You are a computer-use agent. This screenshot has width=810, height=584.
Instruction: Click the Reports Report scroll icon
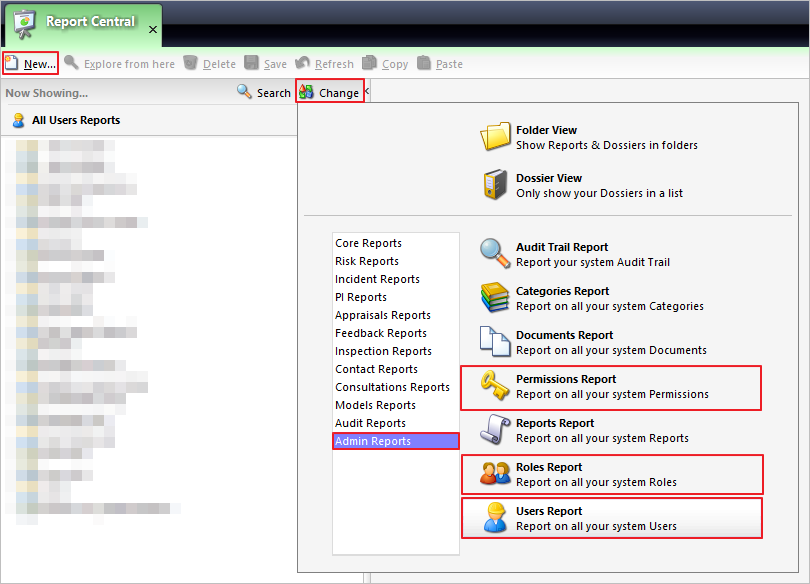495,430
